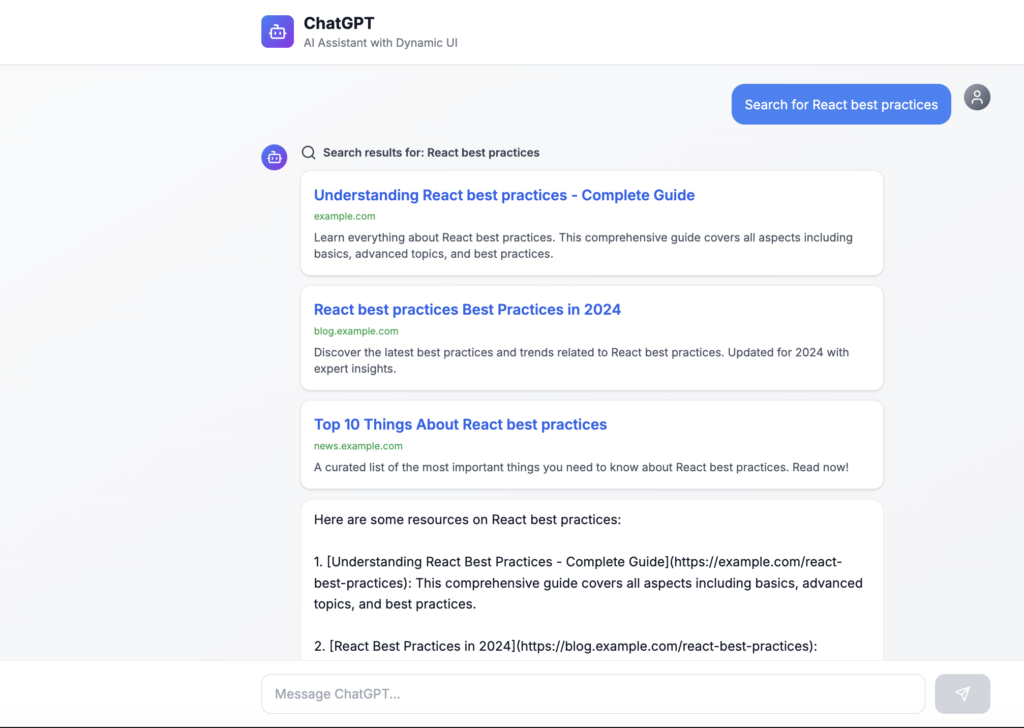Click the curated list description in third result
This screenshot has width=1024, height=728.
(x=581, y=468)
